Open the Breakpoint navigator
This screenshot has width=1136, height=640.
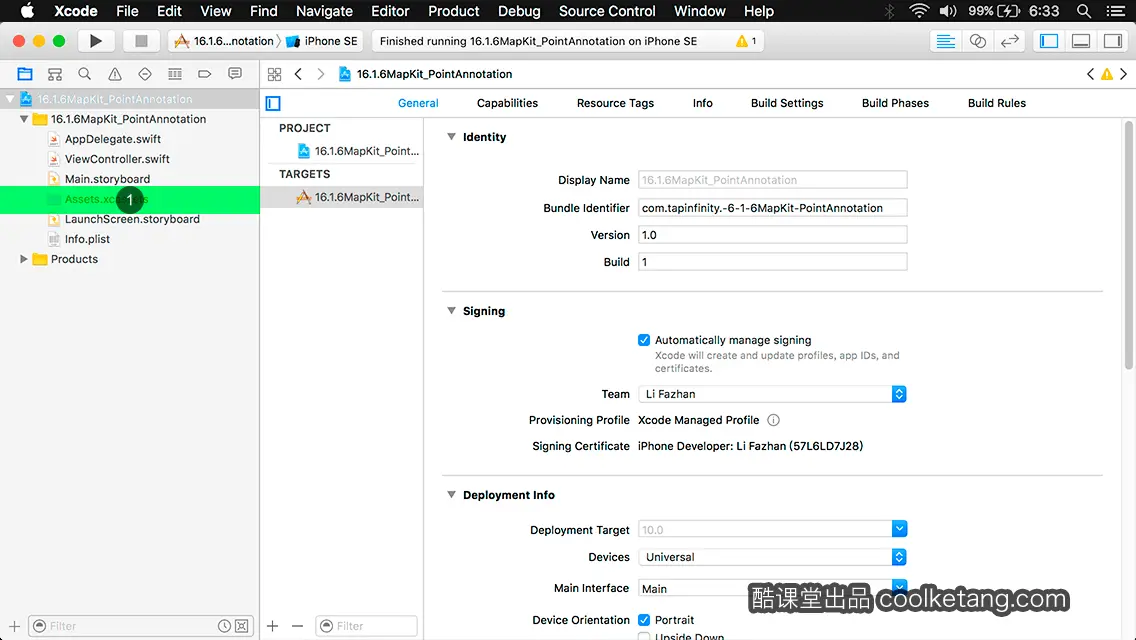pos(204,74)
